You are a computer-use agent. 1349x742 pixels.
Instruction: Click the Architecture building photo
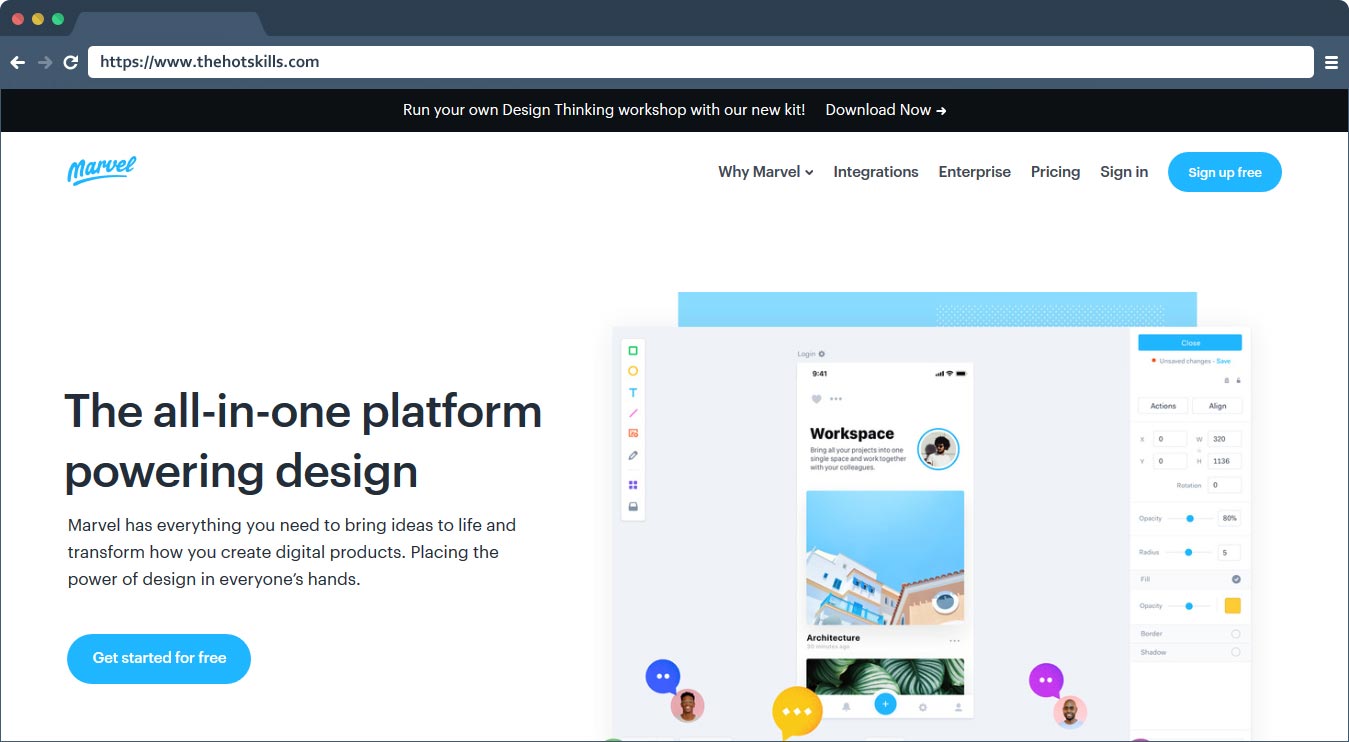coord(885,558)
